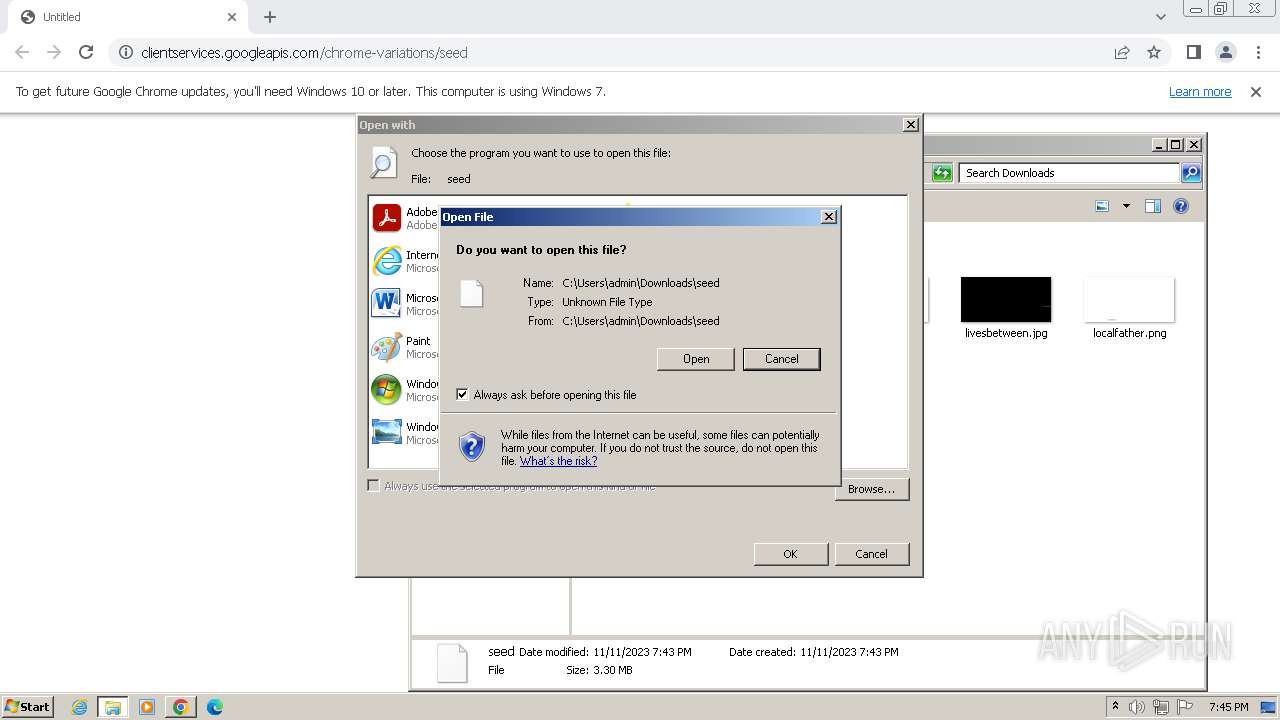Image resolution: width=1280 pixels, height=720 pixels.
Task: Open Microsoft Edge from taskbar
Action: tap(214, 707)
